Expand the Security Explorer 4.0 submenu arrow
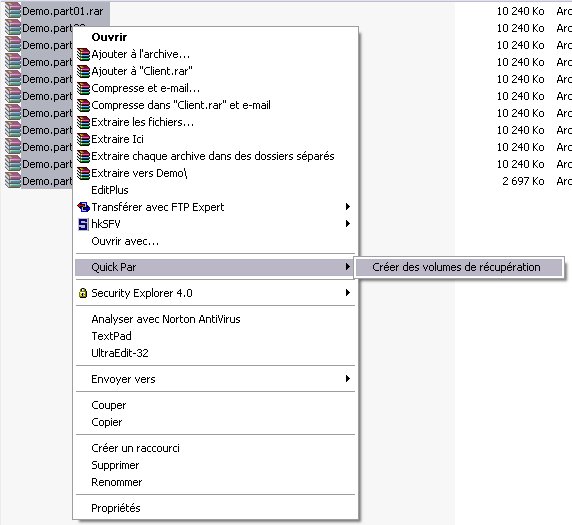This screenshot has width=572, height=525. tap(348, 293)
